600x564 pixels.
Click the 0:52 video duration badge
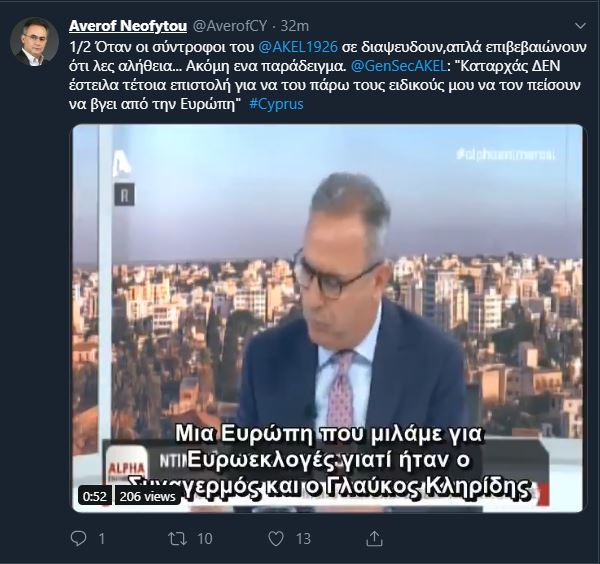pyautogui.click(x=95, y=496)
